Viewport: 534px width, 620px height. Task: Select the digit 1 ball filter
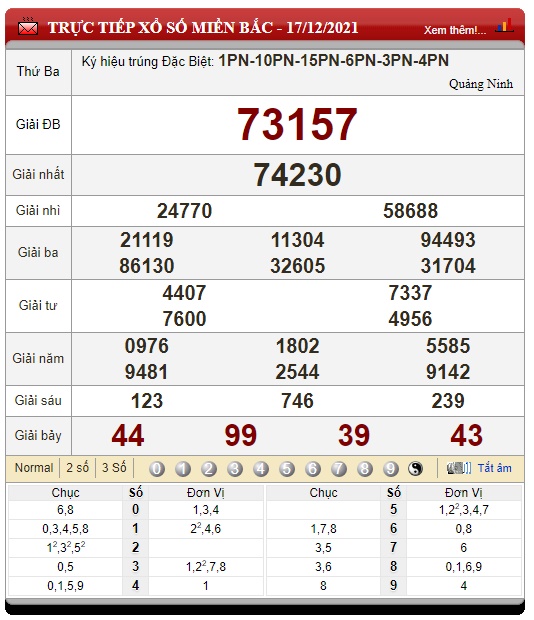click(x=183, y=469)
